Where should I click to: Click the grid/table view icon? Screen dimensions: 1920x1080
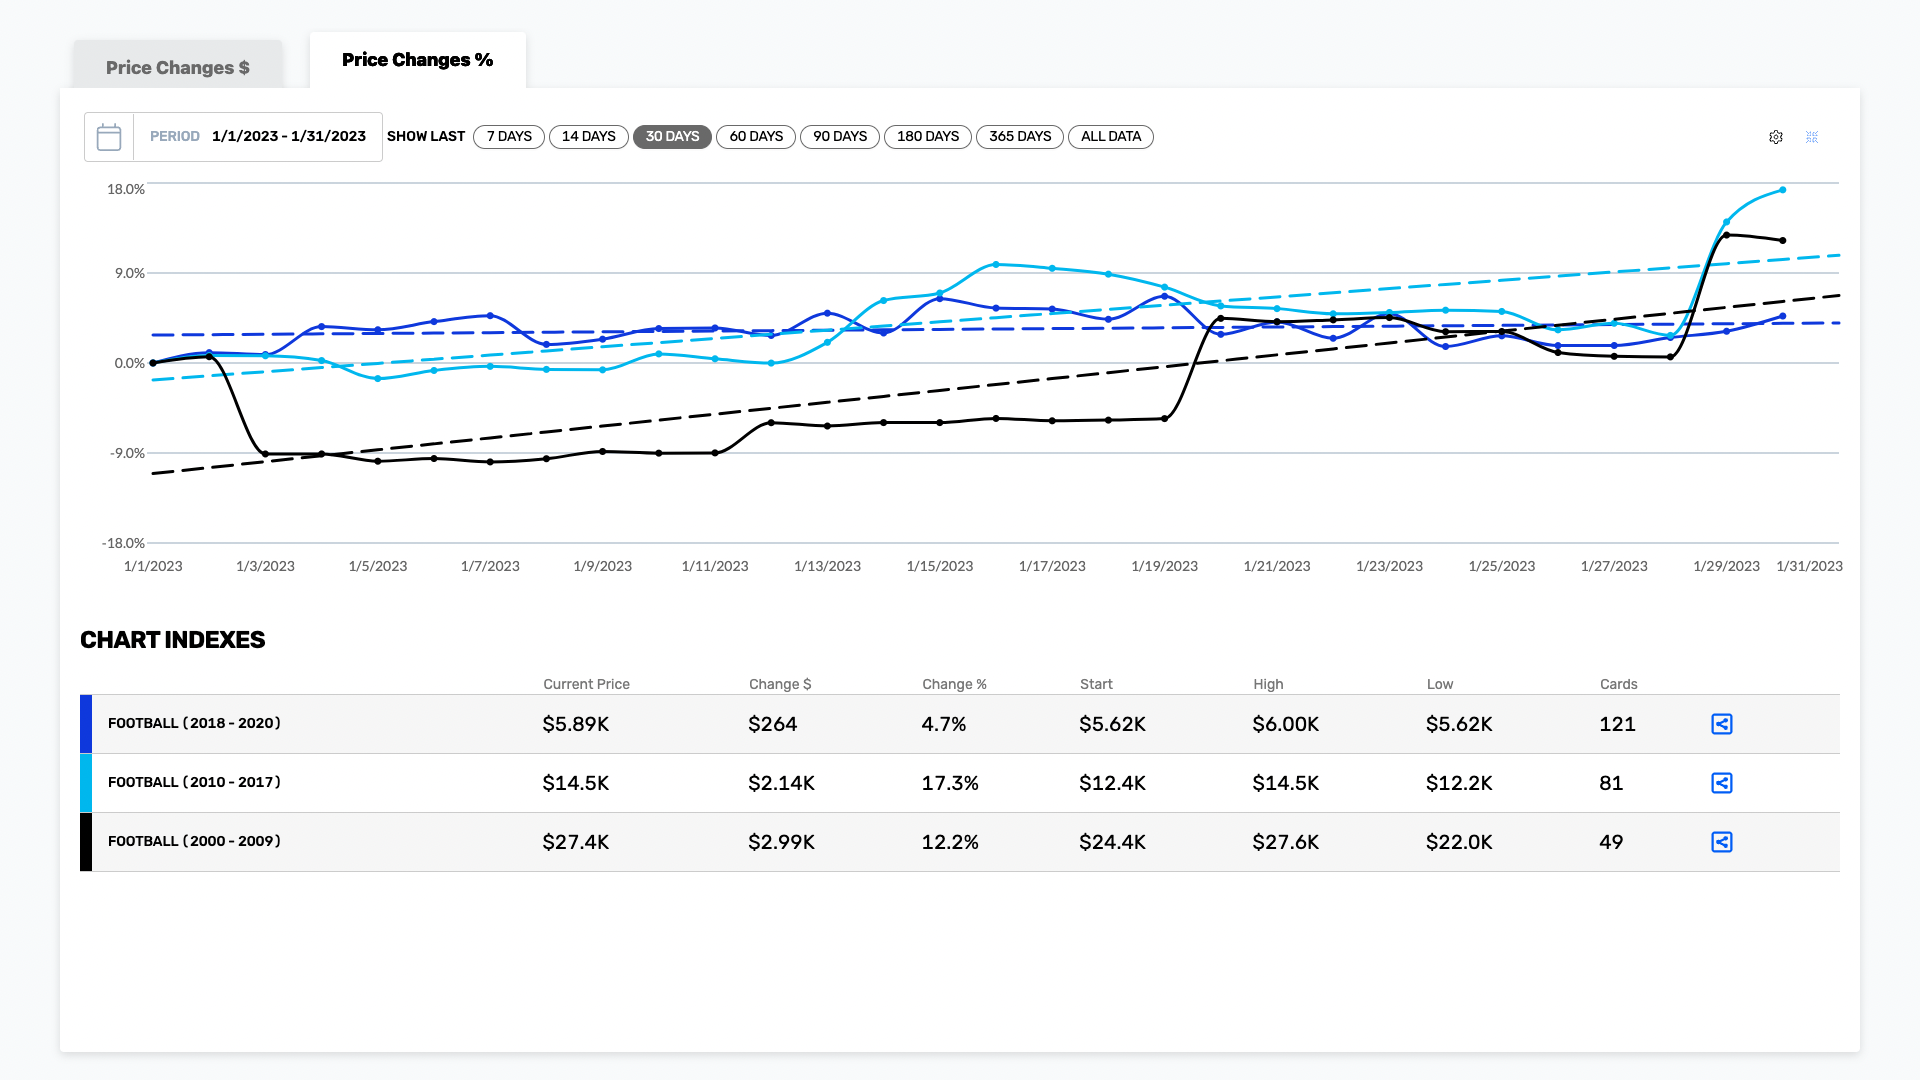(1812, 136)
